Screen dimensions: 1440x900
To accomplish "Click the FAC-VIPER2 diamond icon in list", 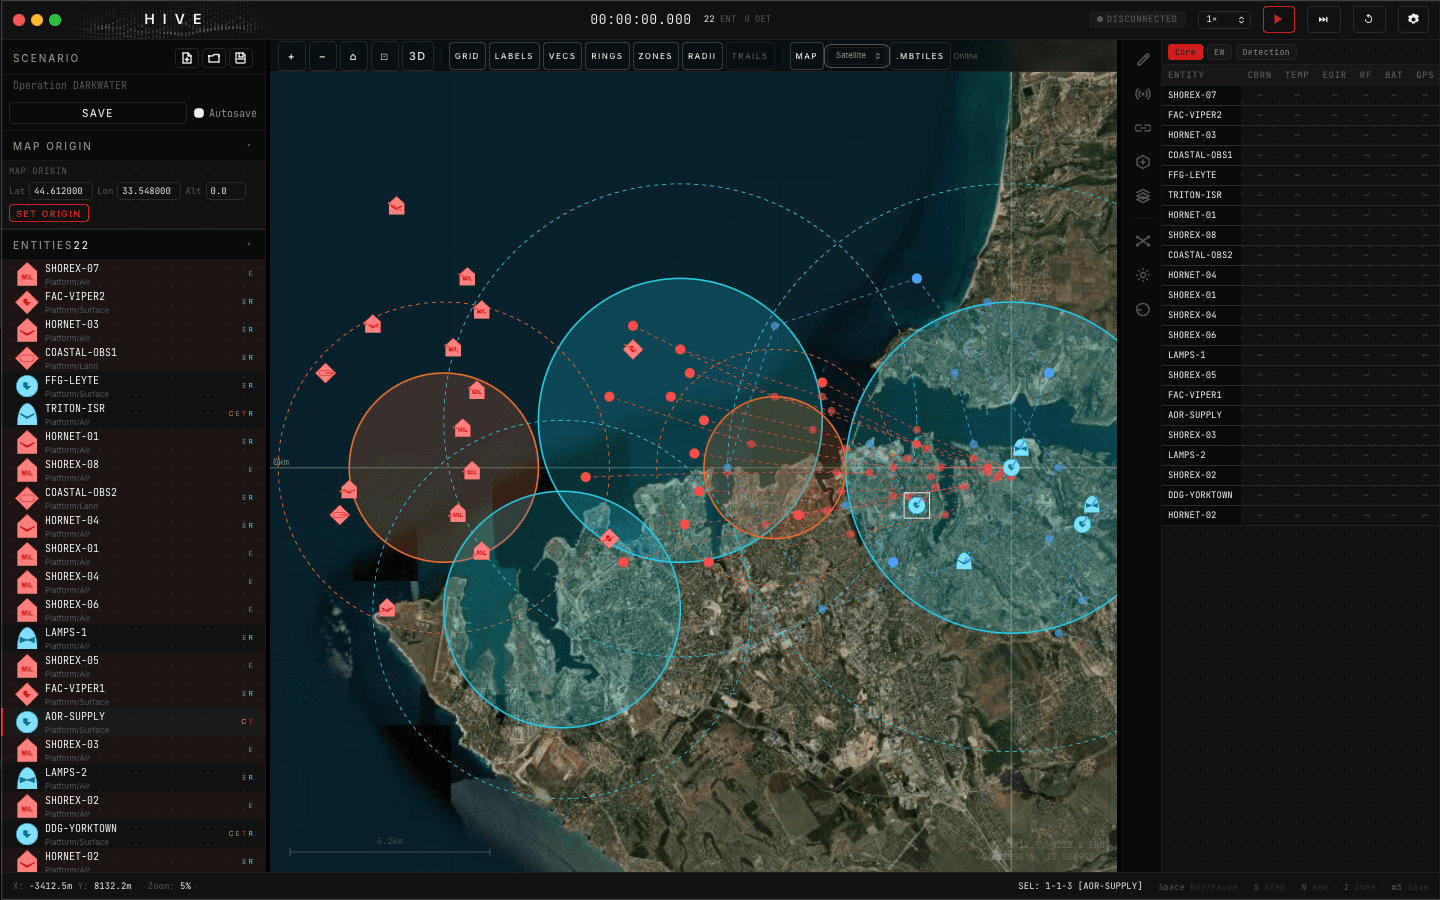I will (27, 302).
